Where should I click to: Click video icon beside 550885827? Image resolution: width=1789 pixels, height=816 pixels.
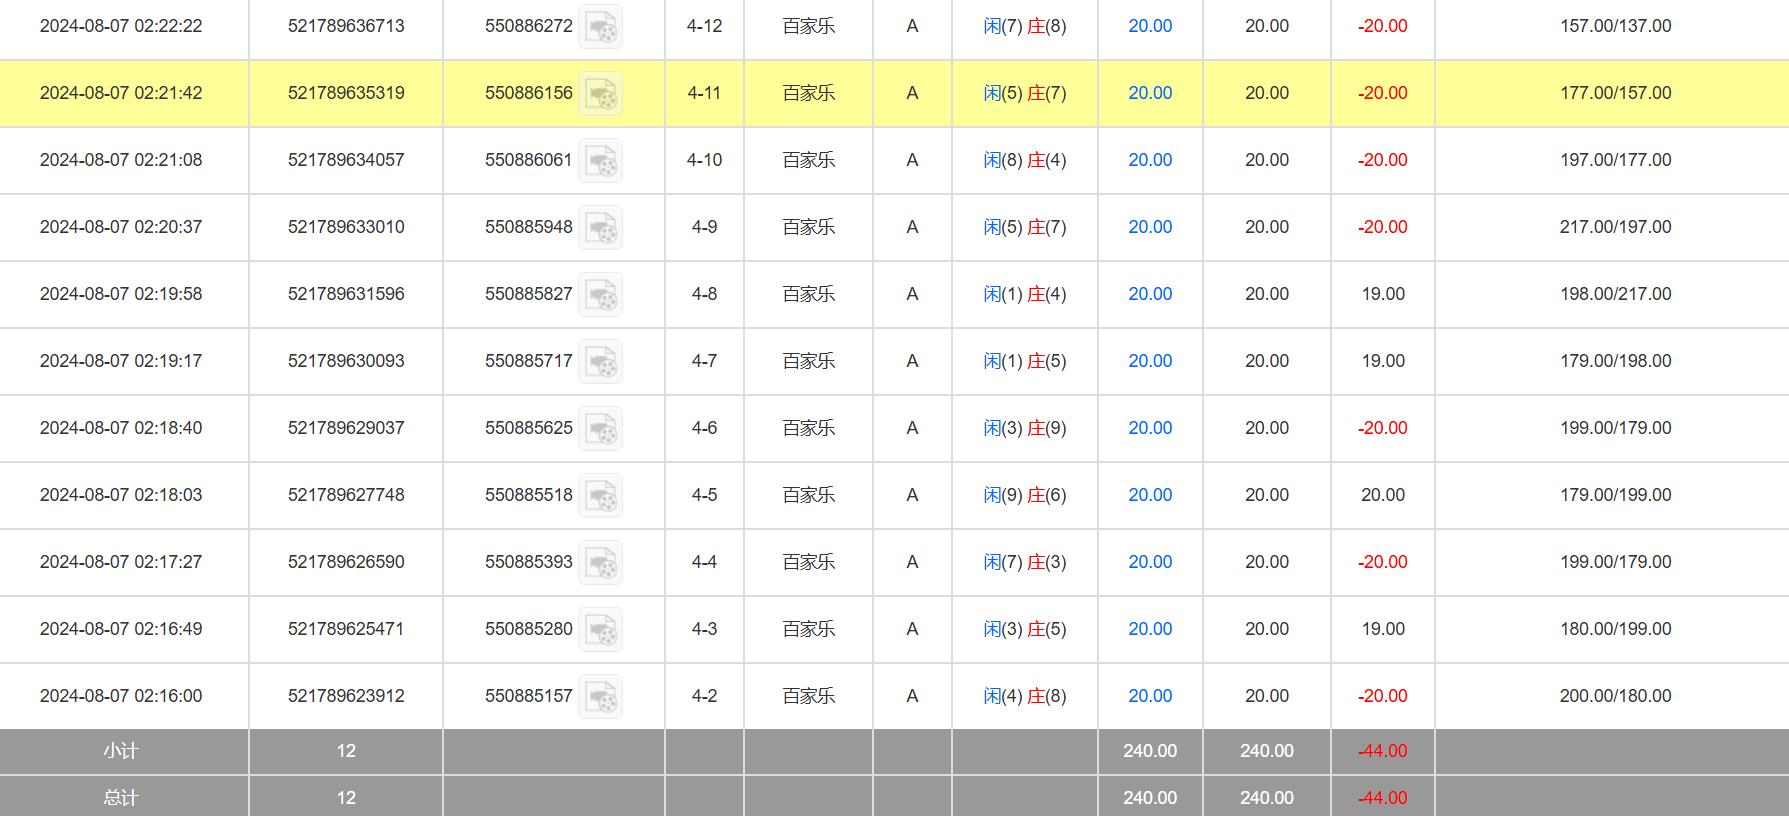point(601,295)
